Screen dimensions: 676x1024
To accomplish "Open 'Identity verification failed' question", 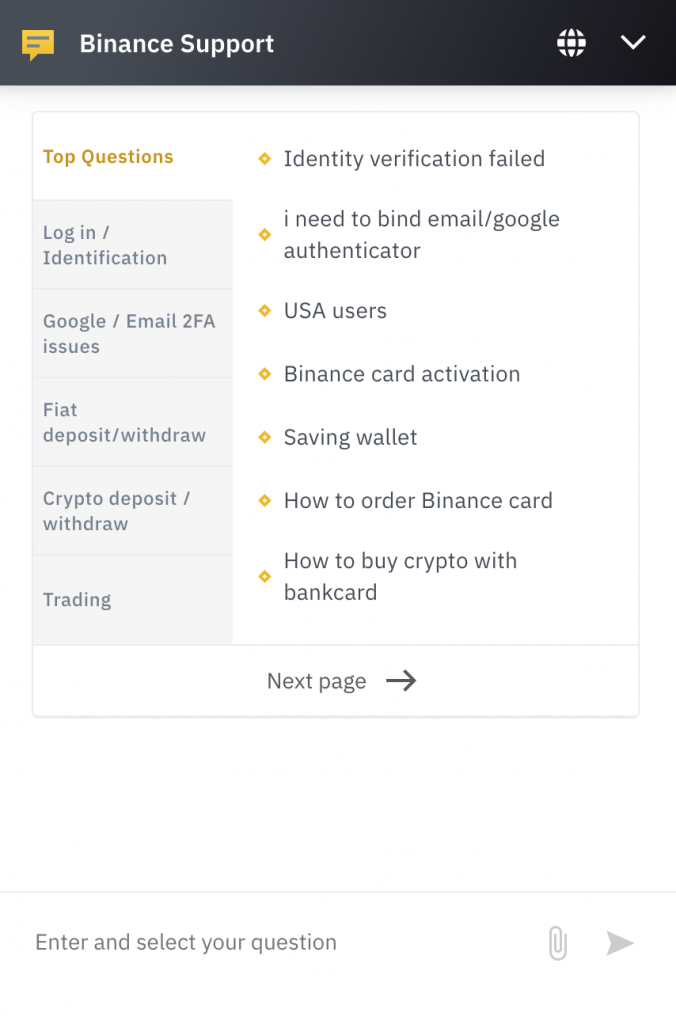I will (414, 159).
